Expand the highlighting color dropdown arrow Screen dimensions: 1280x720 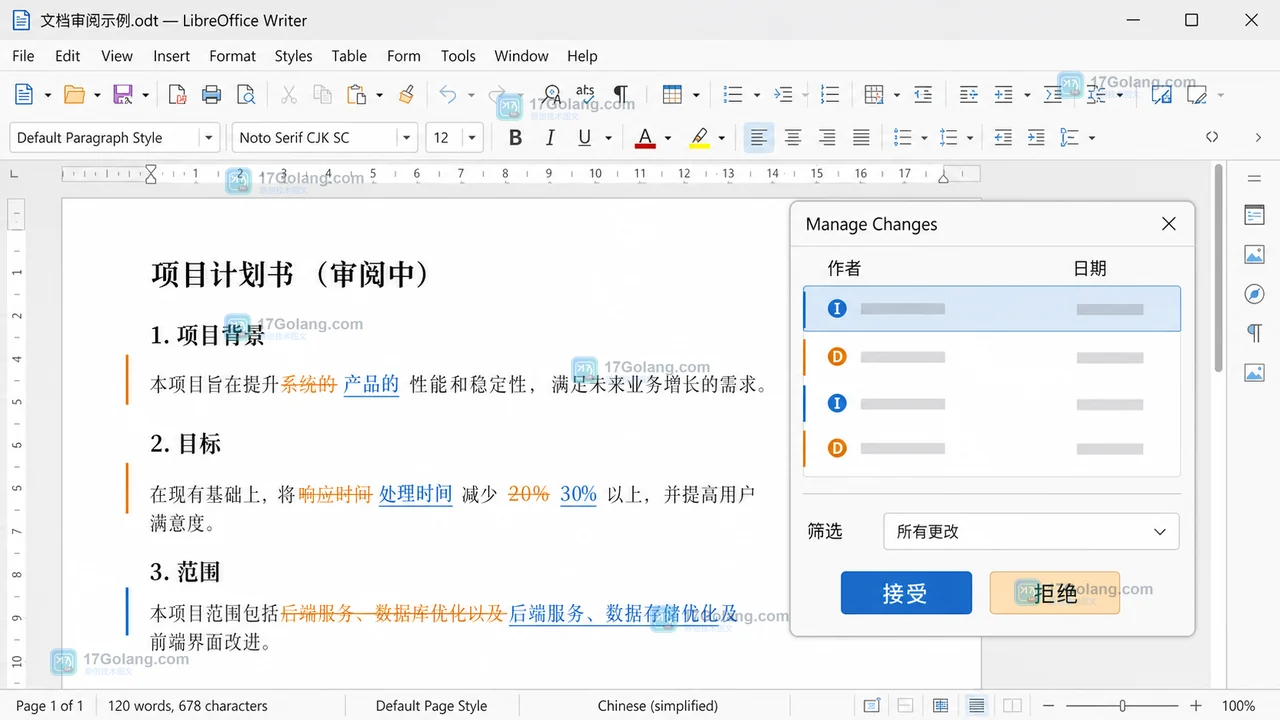(721, 138)
